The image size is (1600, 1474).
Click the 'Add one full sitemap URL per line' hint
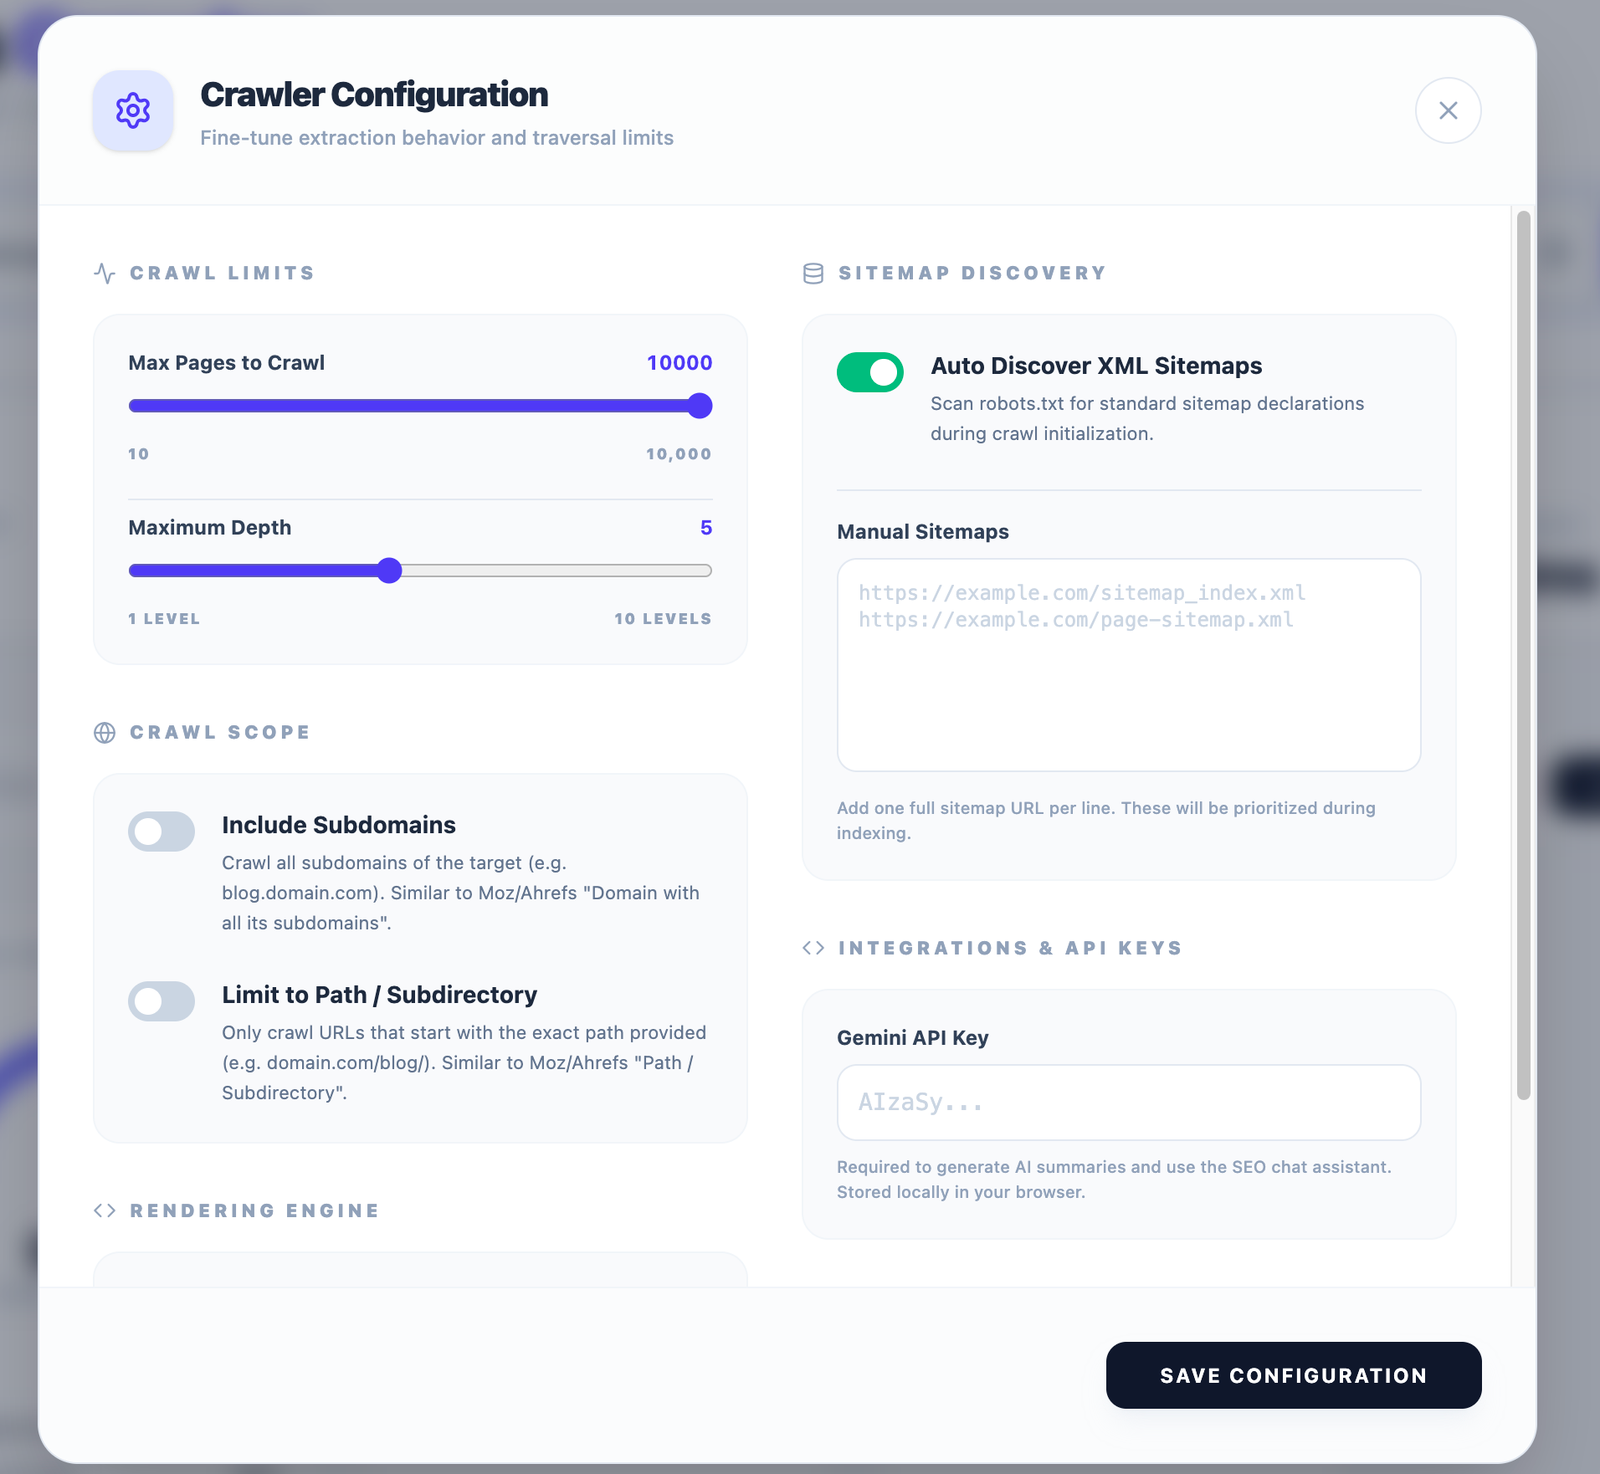click(x=1106, y=820)
